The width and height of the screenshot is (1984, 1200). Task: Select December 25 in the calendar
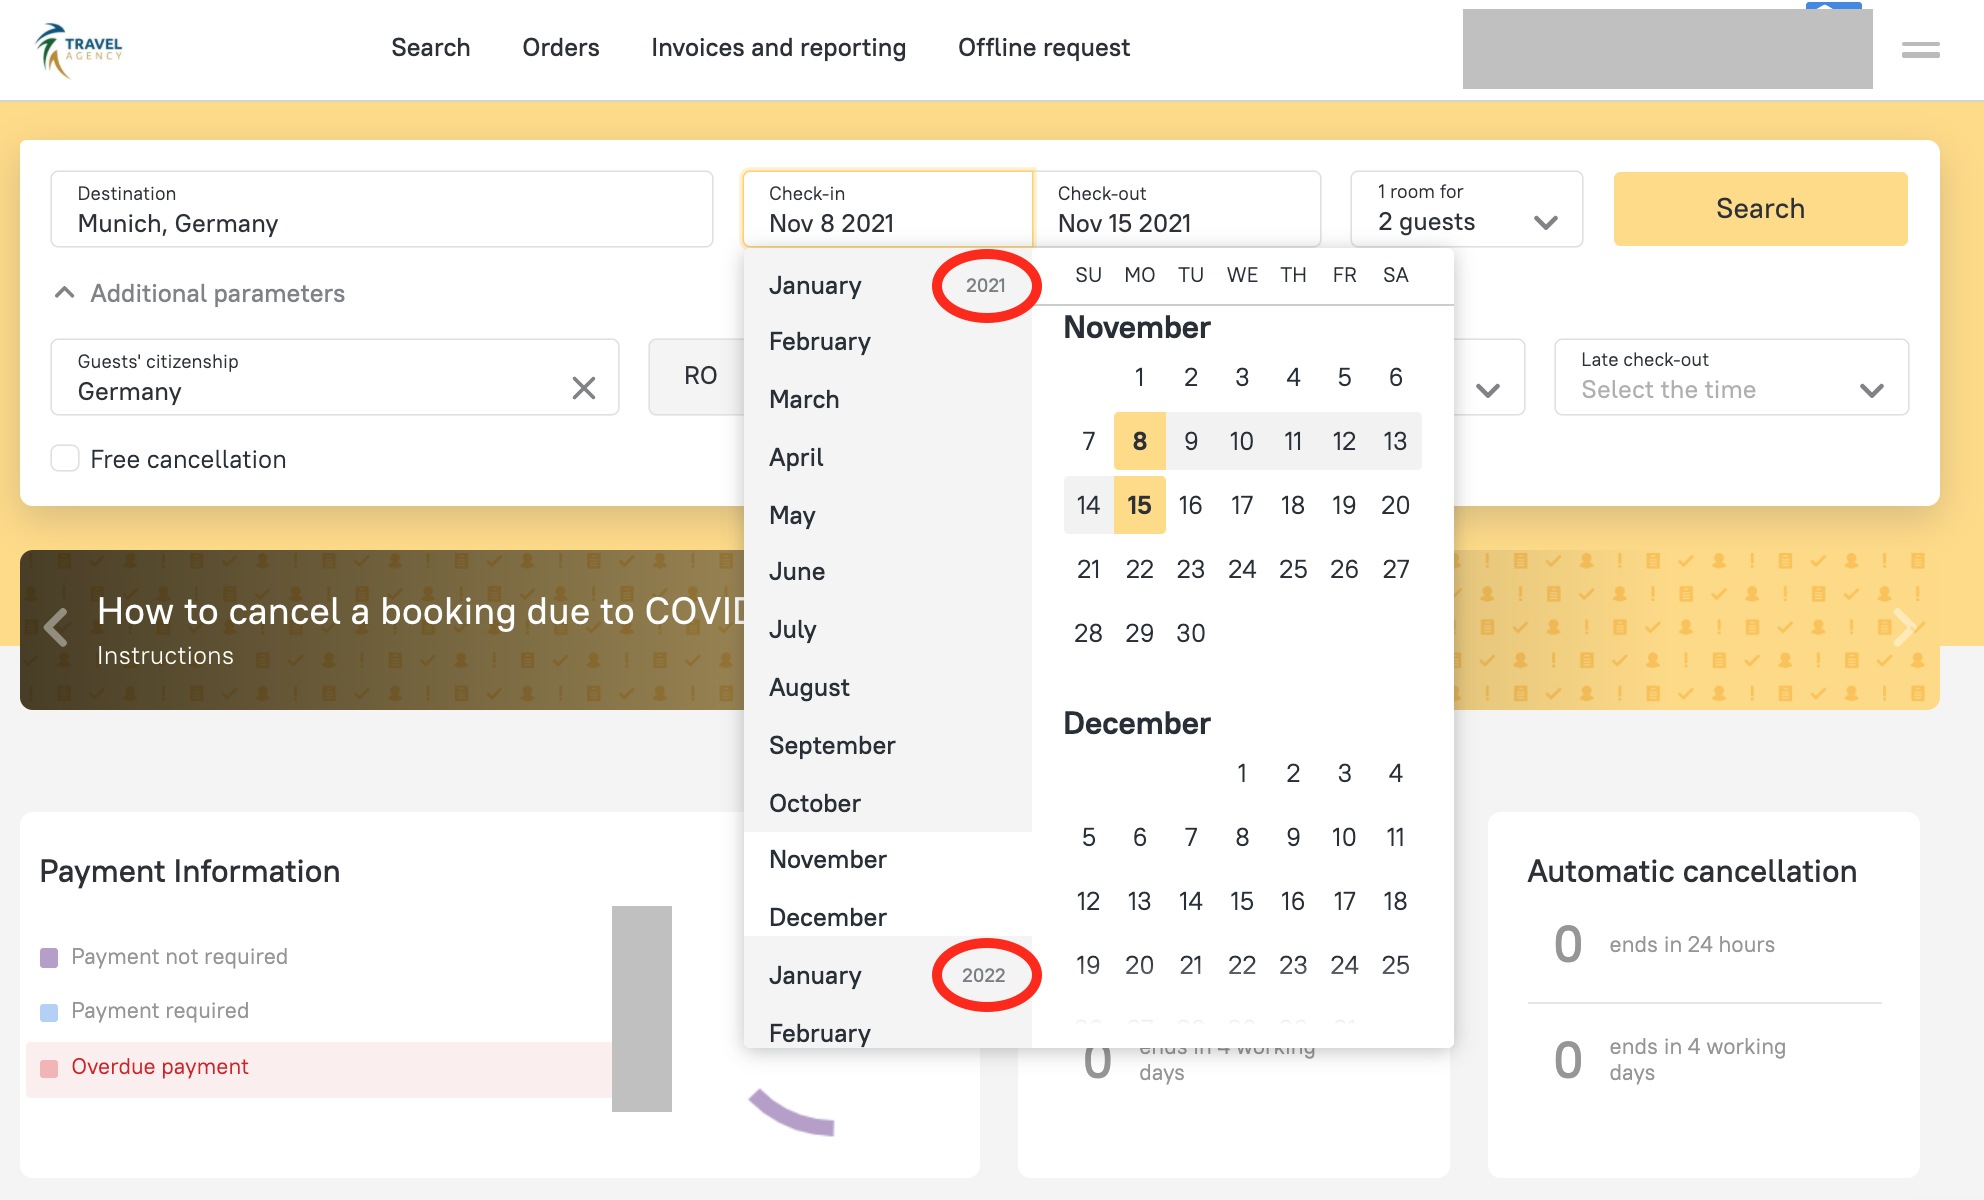coord(1395,965)
